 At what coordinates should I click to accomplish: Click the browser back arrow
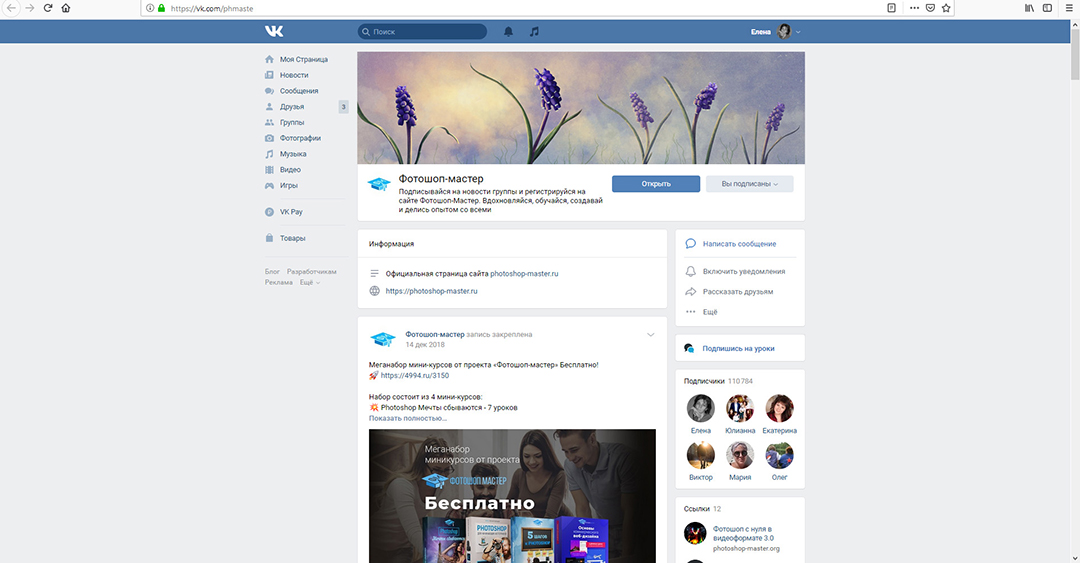(11, 8)
